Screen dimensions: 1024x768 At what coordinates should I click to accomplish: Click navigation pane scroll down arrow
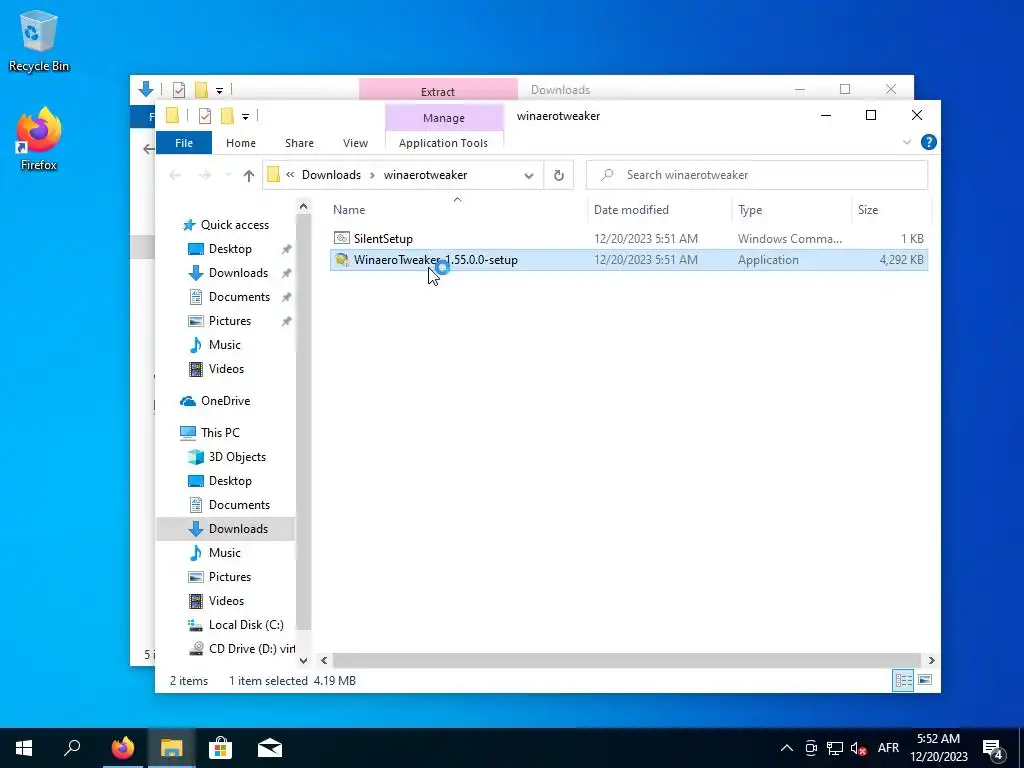point(303,660)
